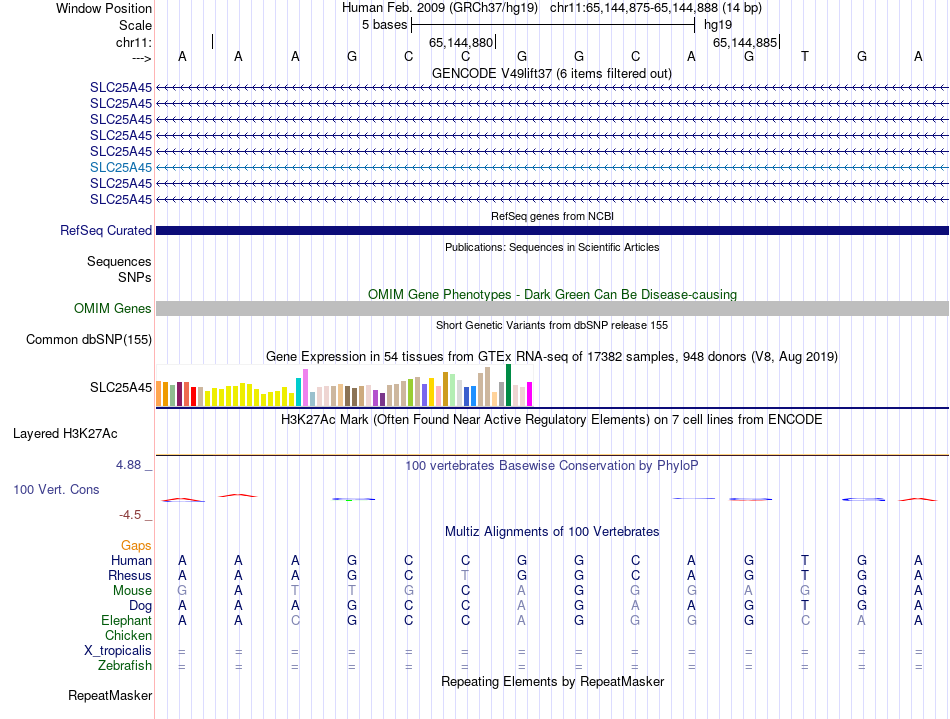The image size is (950, 719).
Task: Open the 100 Vert. Cons track label
Action: [x=56, y=489]
